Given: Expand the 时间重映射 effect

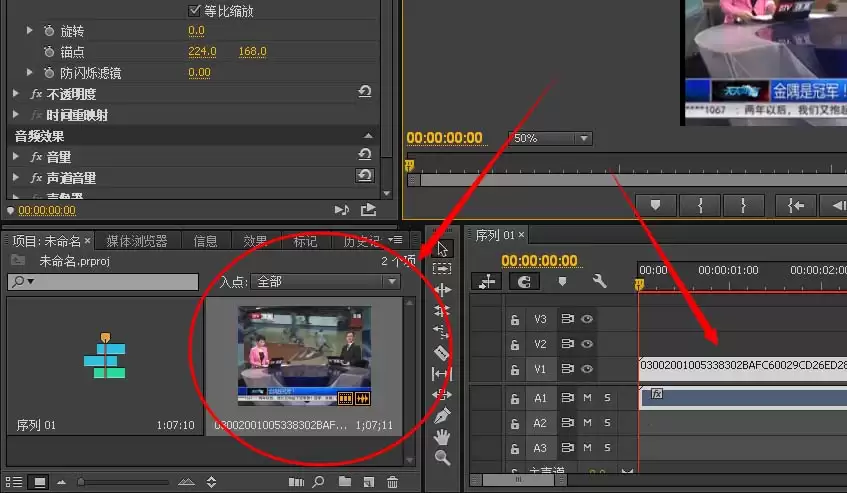Looking at the screenshot, I should coord(16,114).
